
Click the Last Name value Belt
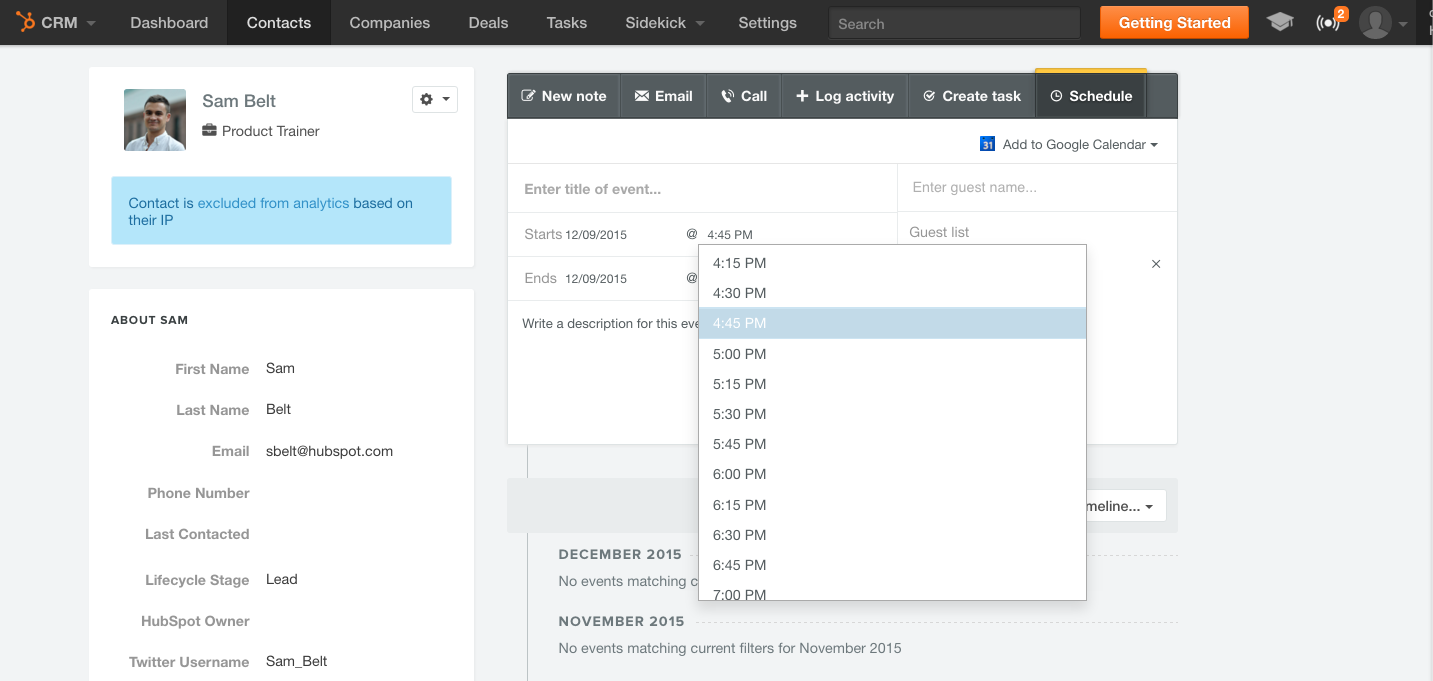coord(278,409)
